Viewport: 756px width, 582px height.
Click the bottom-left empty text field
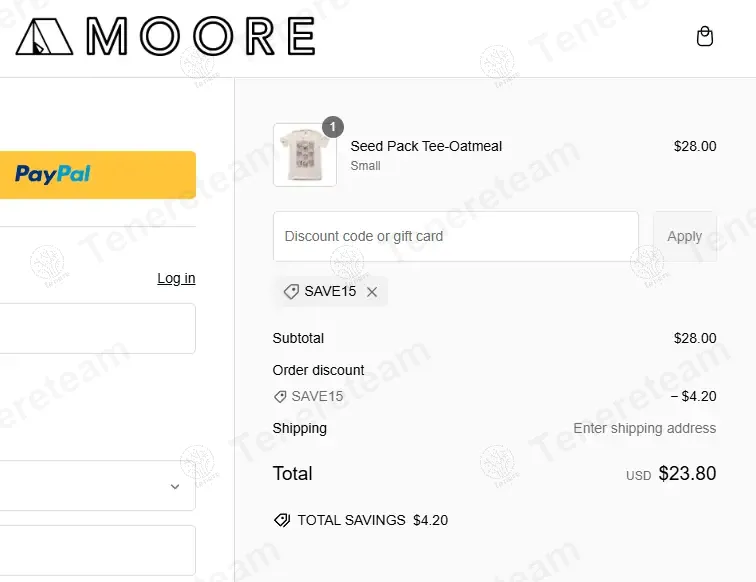click(x=97, y=549)
